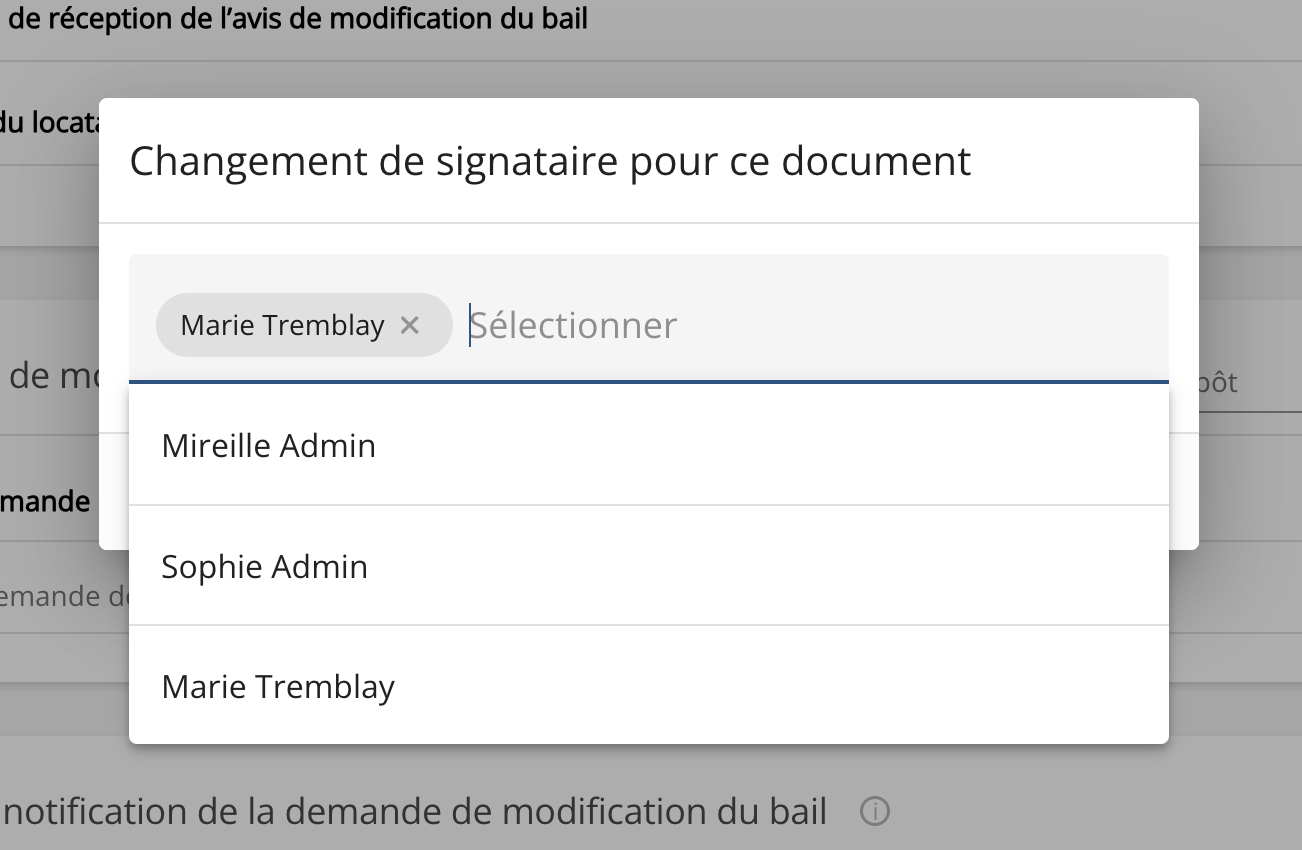Viewport: 1302px width, 850px height.
Task: Click the cut-off de mo heading
Action: tap(52, 376)
